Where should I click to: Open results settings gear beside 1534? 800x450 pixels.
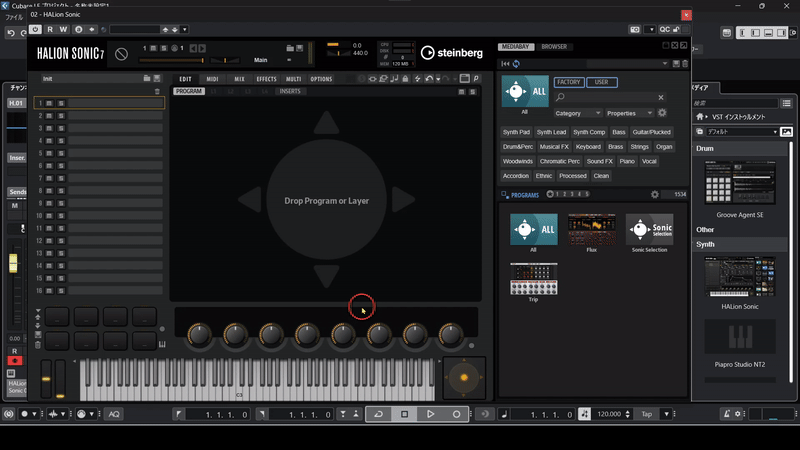pyautogui.click(x=655, y=194)
